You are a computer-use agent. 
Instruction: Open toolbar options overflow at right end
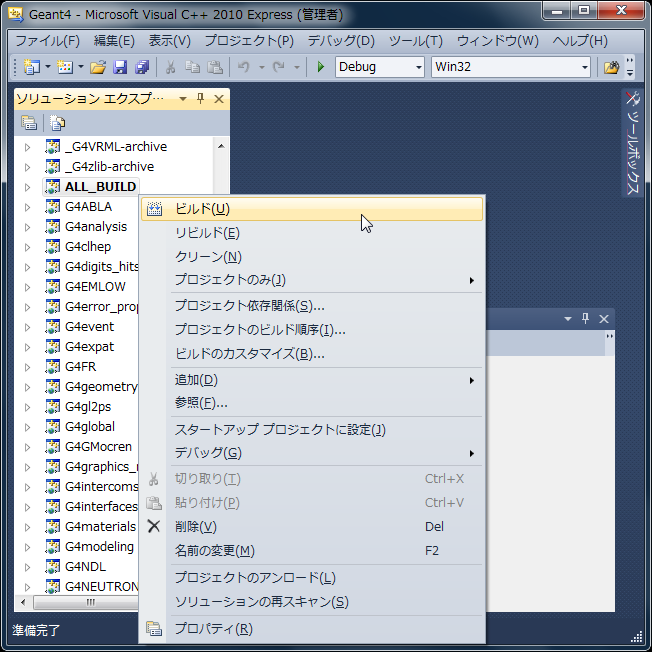[x=630, y=67]
